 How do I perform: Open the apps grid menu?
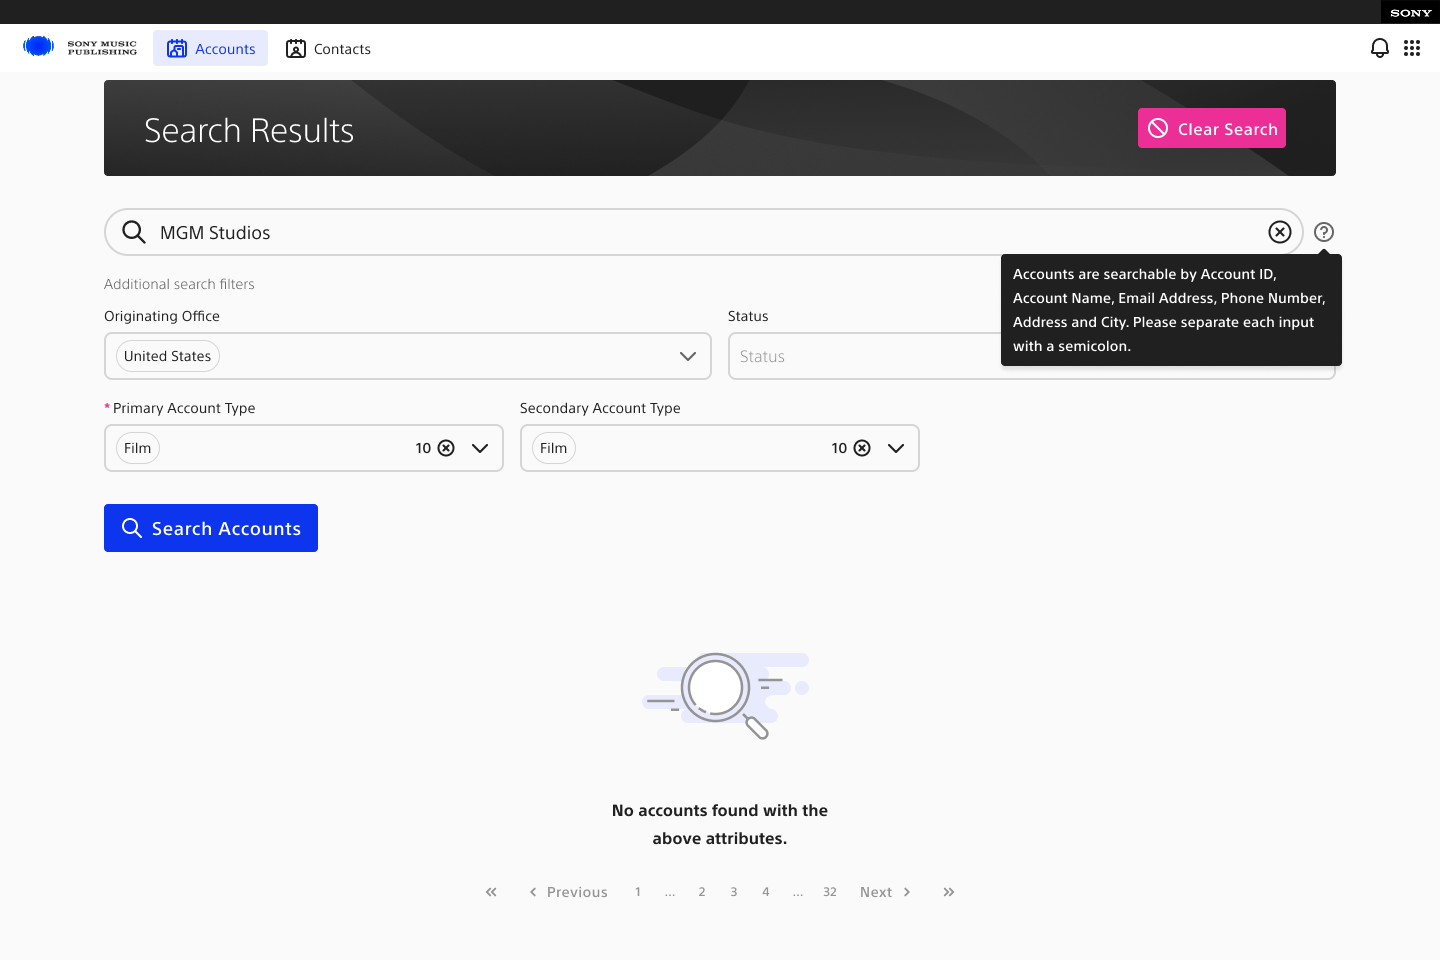click(1412, 48)
